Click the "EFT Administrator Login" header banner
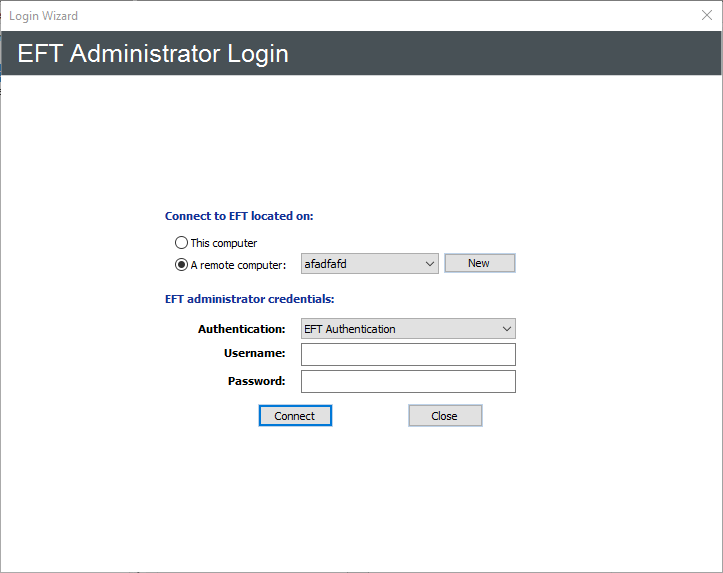This screenshot has width=723, height=573. point(153,54)
